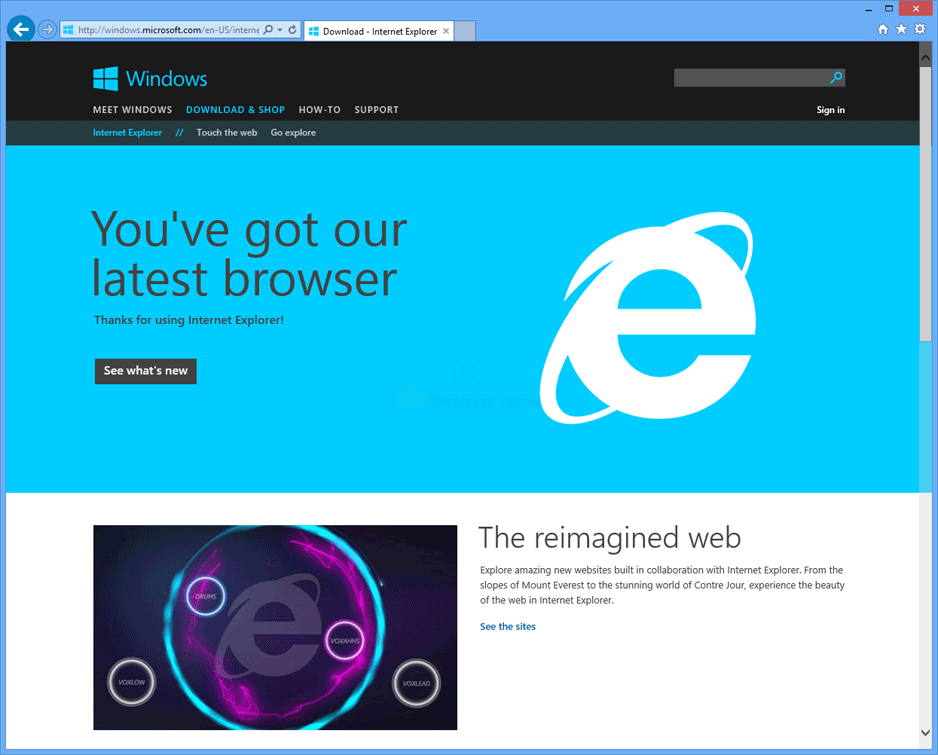The image size is (938, 755).
Task: Click the DRUMS circle in thumbnail
Action: (206, 596)
